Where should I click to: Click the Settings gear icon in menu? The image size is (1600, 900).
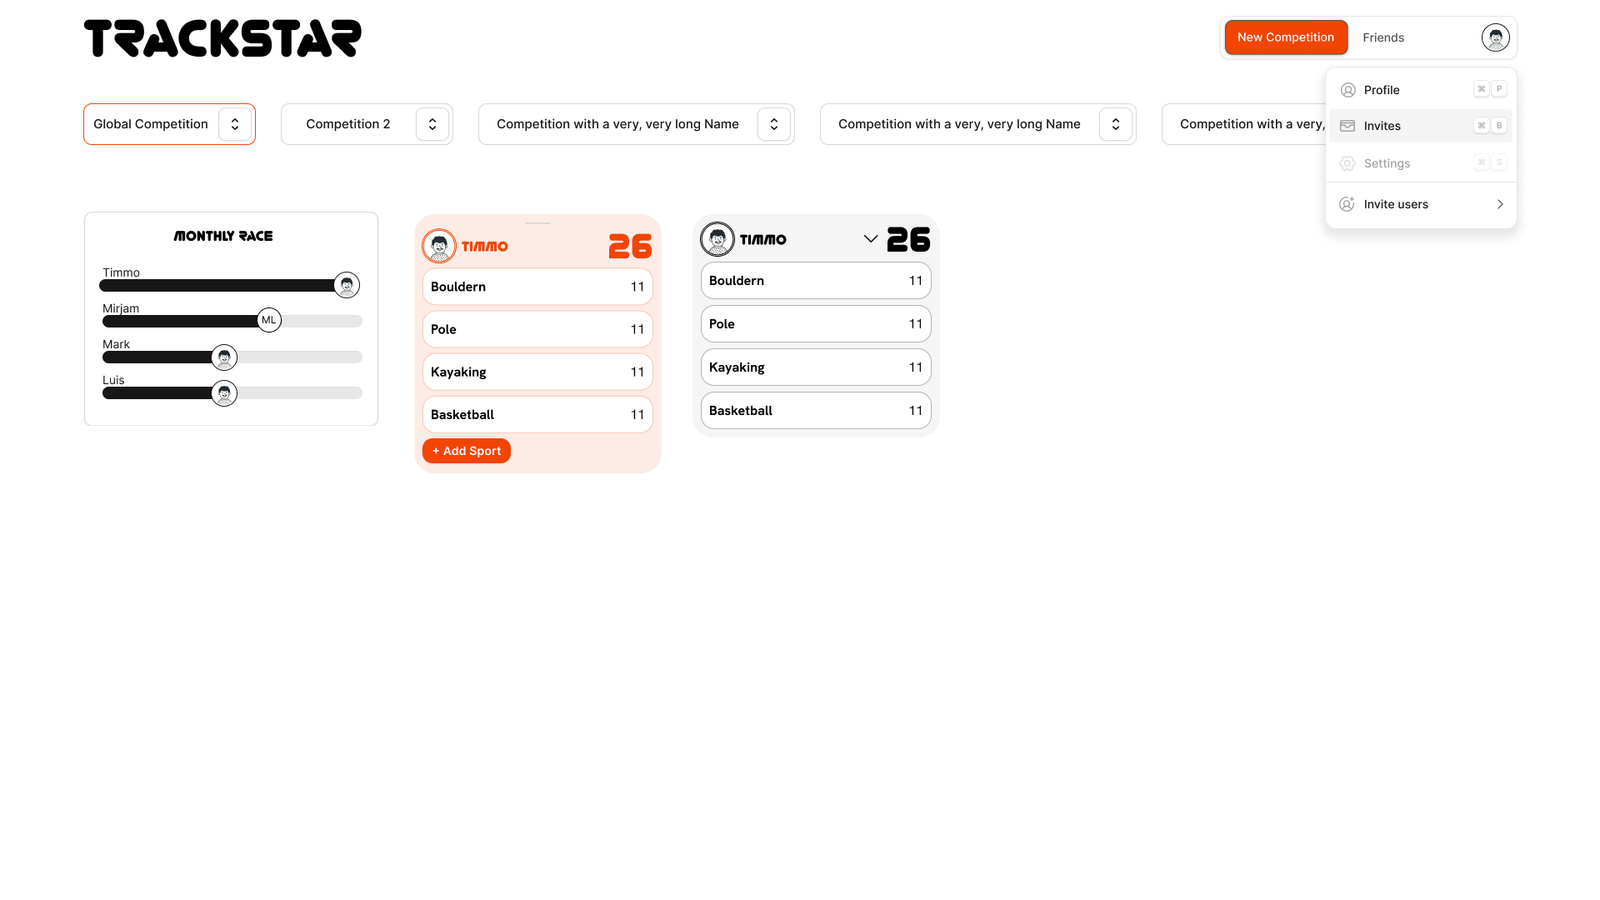(1348, 163)
